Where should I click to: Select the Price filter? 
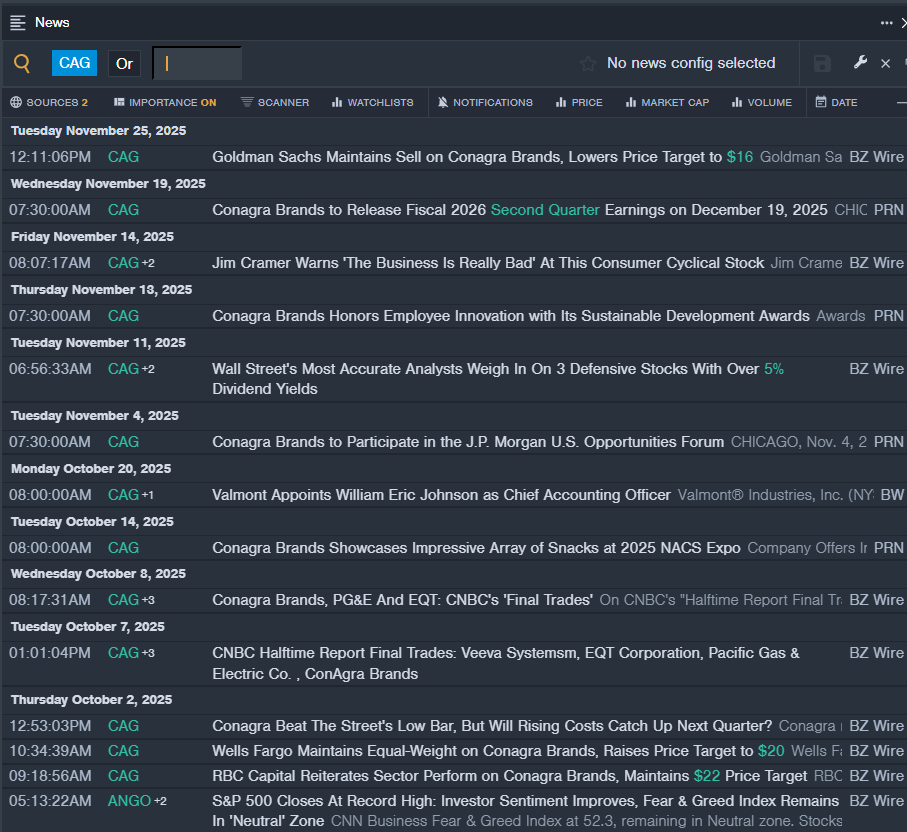tap(579, 102)
